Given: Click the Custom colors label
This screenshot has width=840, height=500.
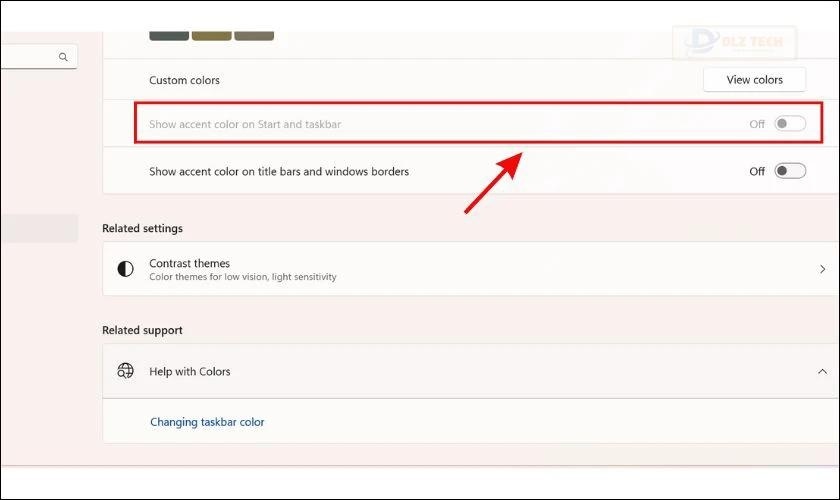Looking at the screenshot, I should pos(184,80).
